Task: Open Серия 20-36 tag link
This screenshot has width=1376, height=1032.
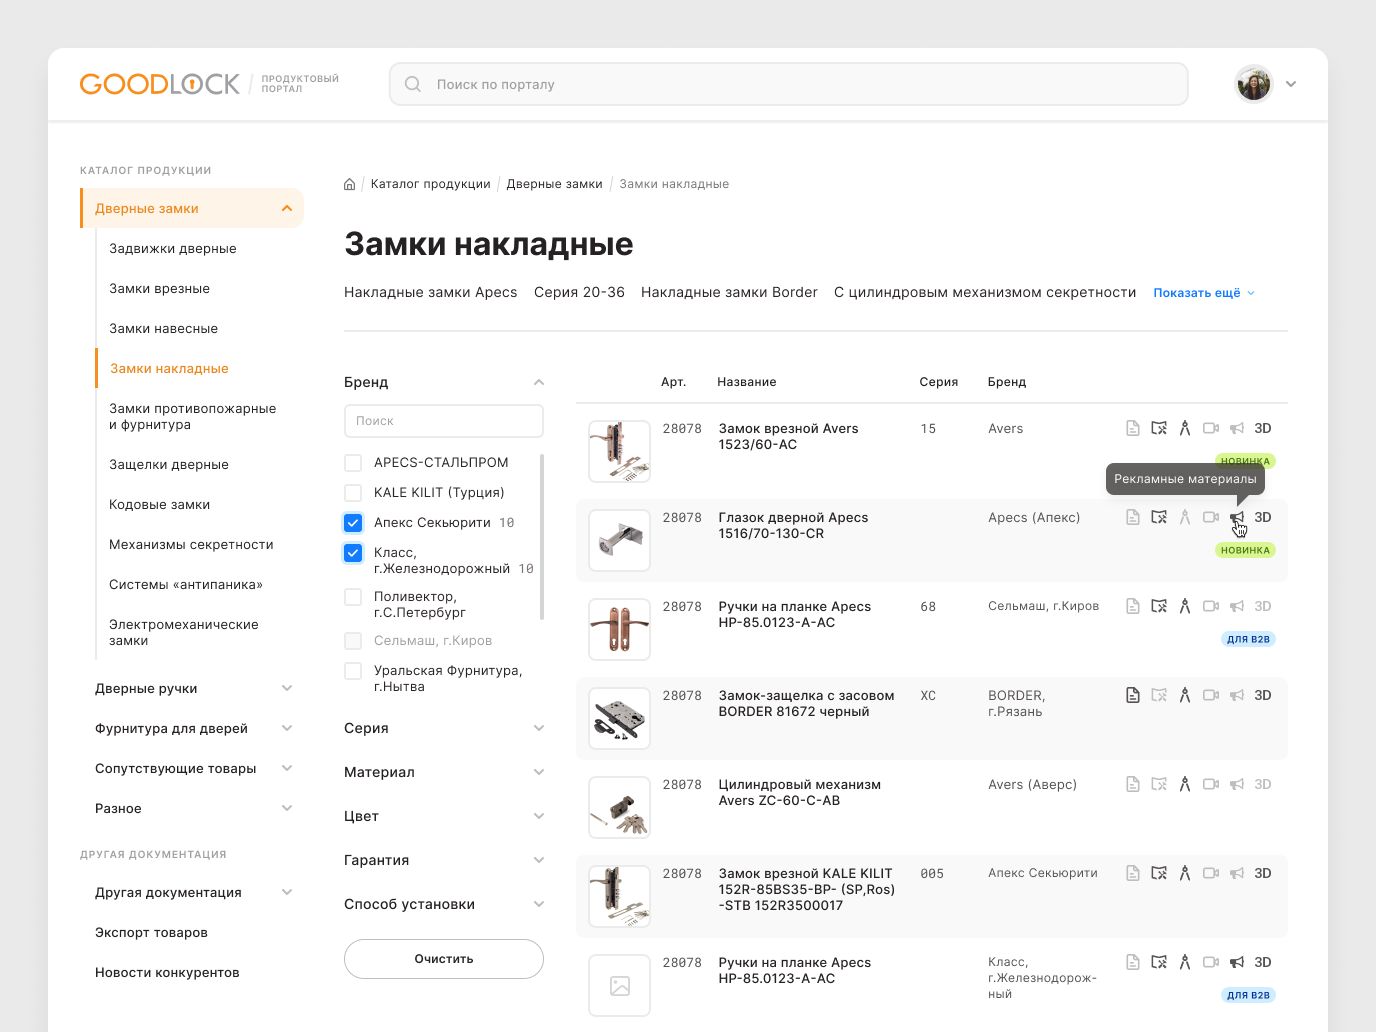Action: pos(579,292)
